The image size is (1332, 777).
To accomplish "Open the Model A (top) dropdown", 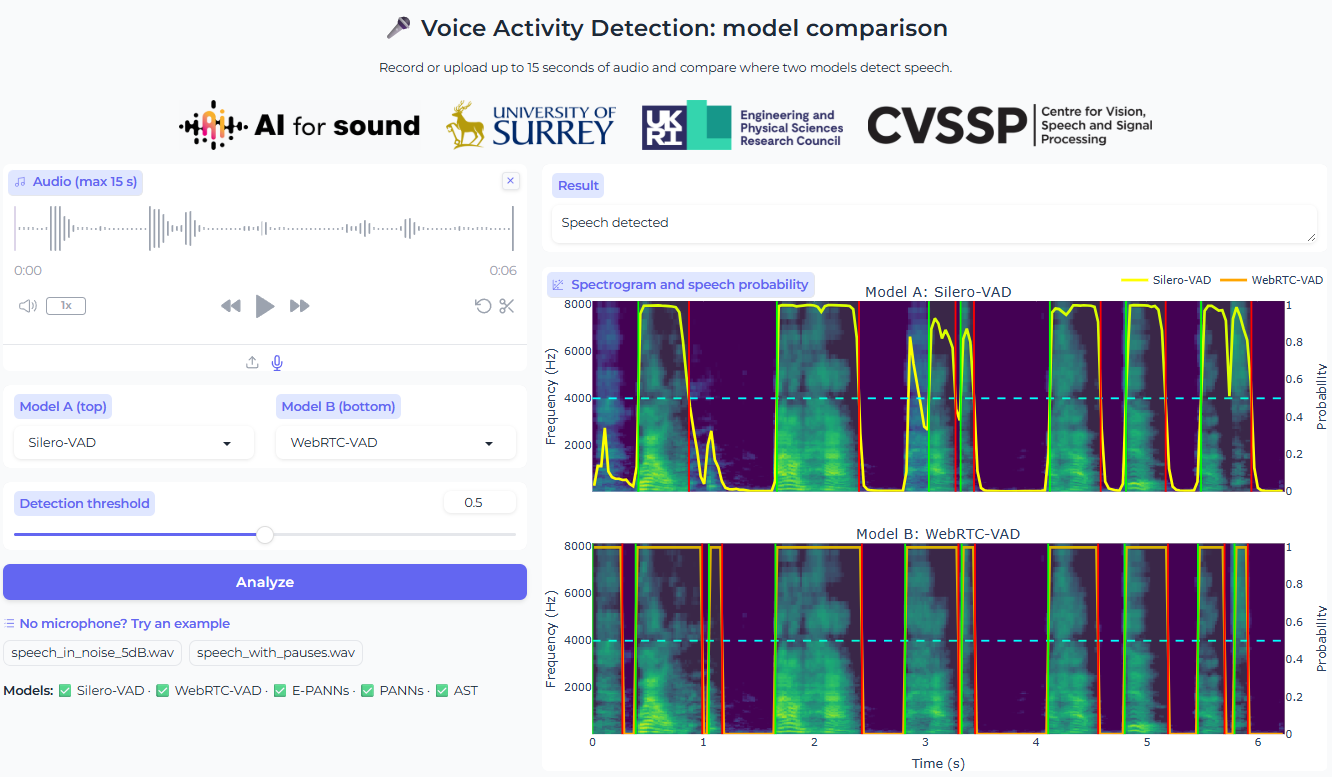I will pyautogui.click(x=134, y=443).
